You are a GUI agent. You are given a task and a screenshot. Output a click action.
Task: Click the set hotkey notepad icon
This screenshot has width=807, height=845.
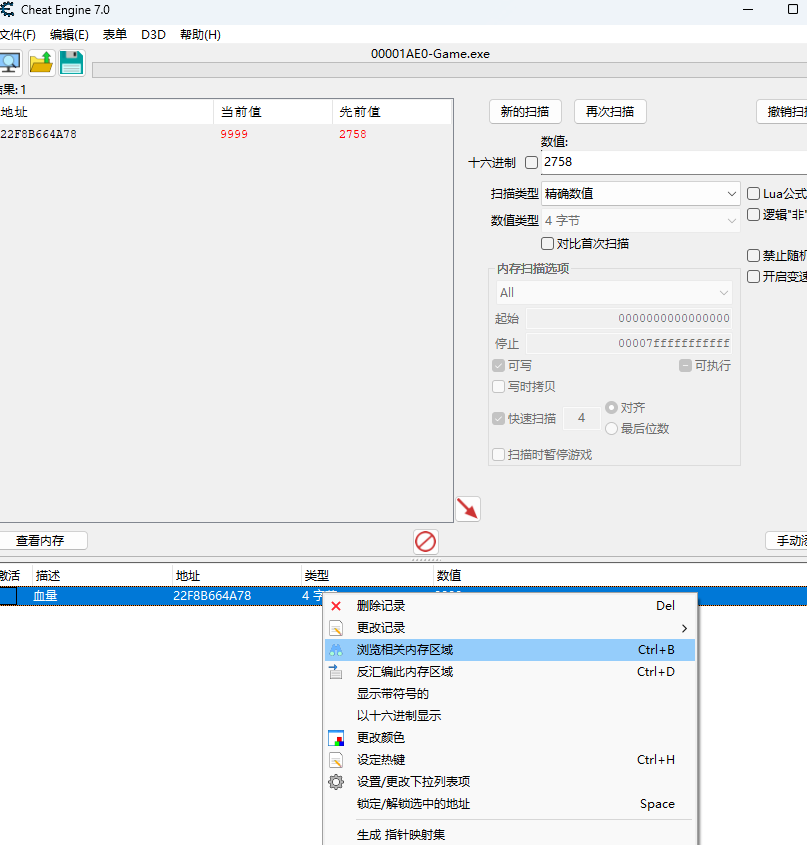click(336, 760)
